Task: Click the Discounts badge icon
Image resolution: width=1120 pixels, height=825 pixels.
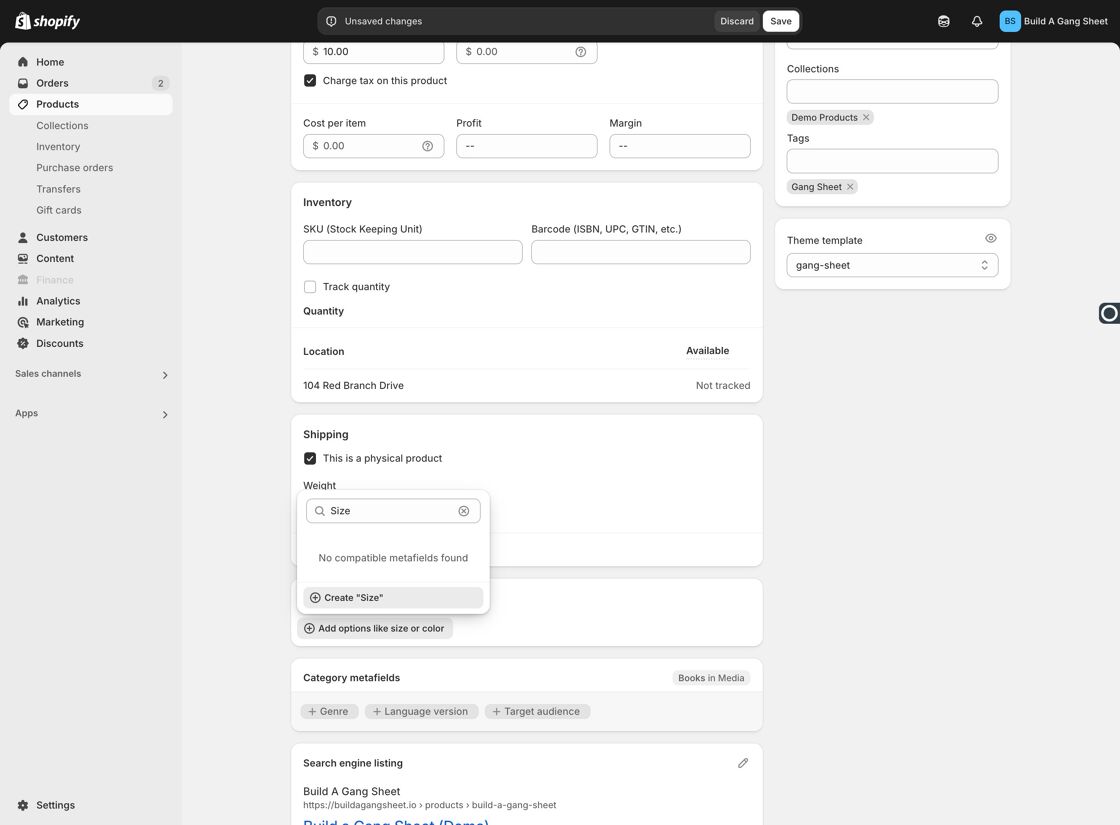Action: [23, 344]
